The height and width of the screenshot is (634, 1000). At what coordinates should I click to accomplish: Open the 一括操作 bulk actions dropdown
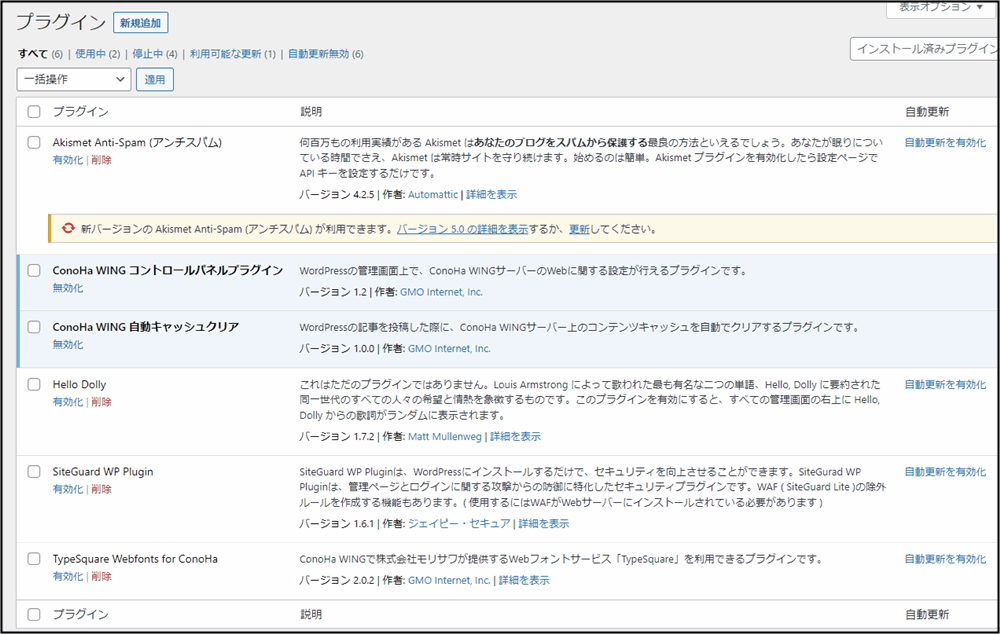click(x=73, y=79)
